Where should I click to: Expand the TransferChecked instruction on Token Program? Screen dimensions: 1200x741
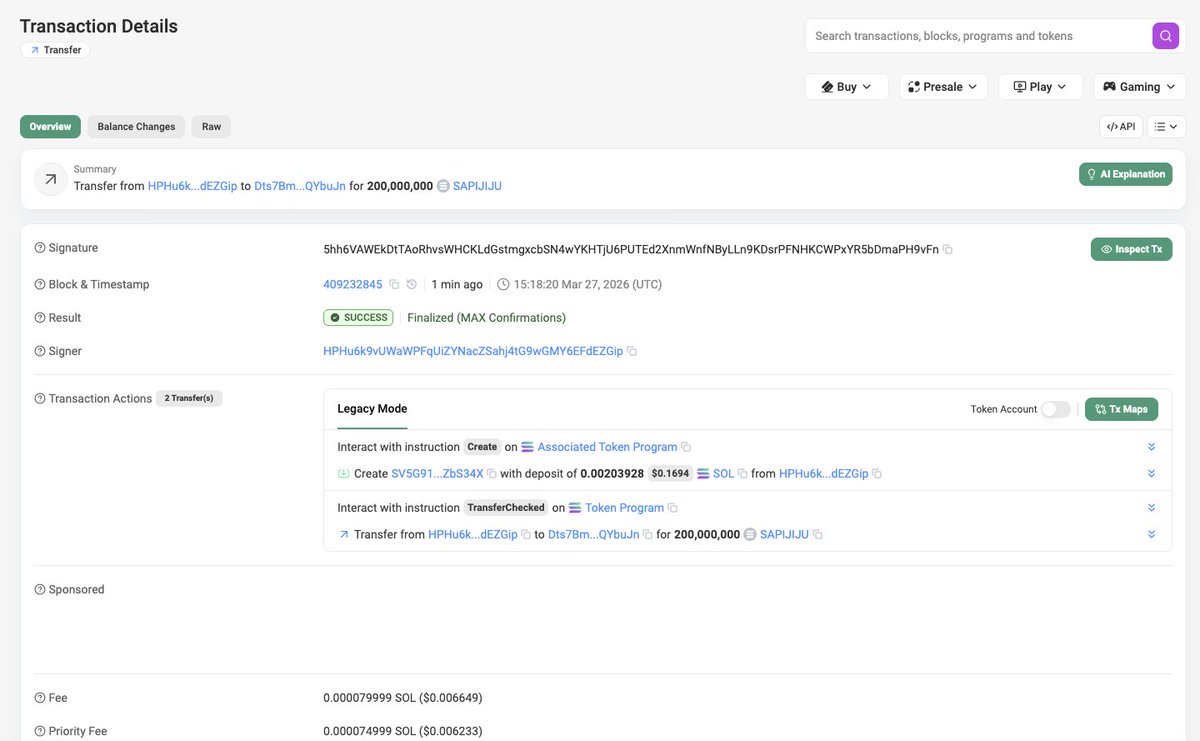point(1152,508)
